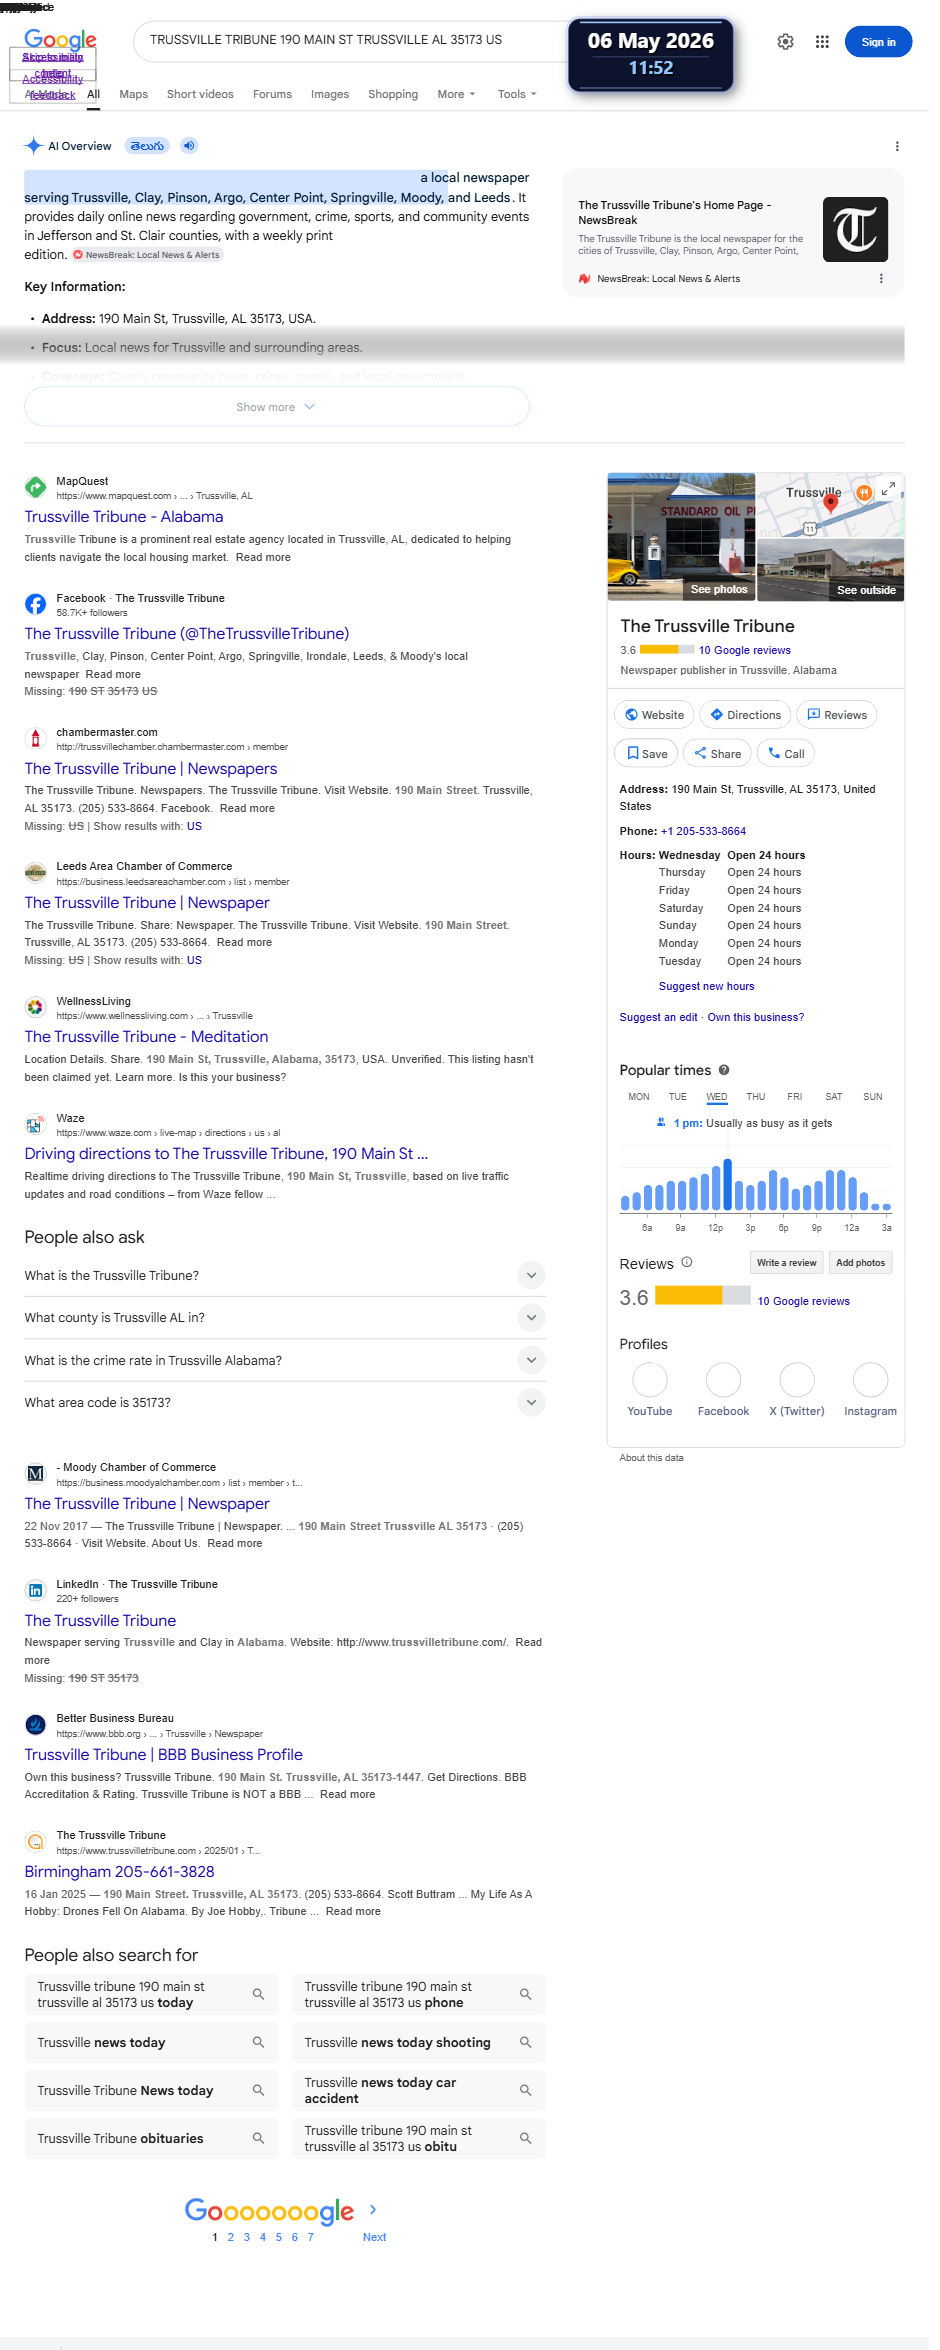Click search icon for Trussville news today
Screen dimensions: 940x2350
tap(258, 2042)
